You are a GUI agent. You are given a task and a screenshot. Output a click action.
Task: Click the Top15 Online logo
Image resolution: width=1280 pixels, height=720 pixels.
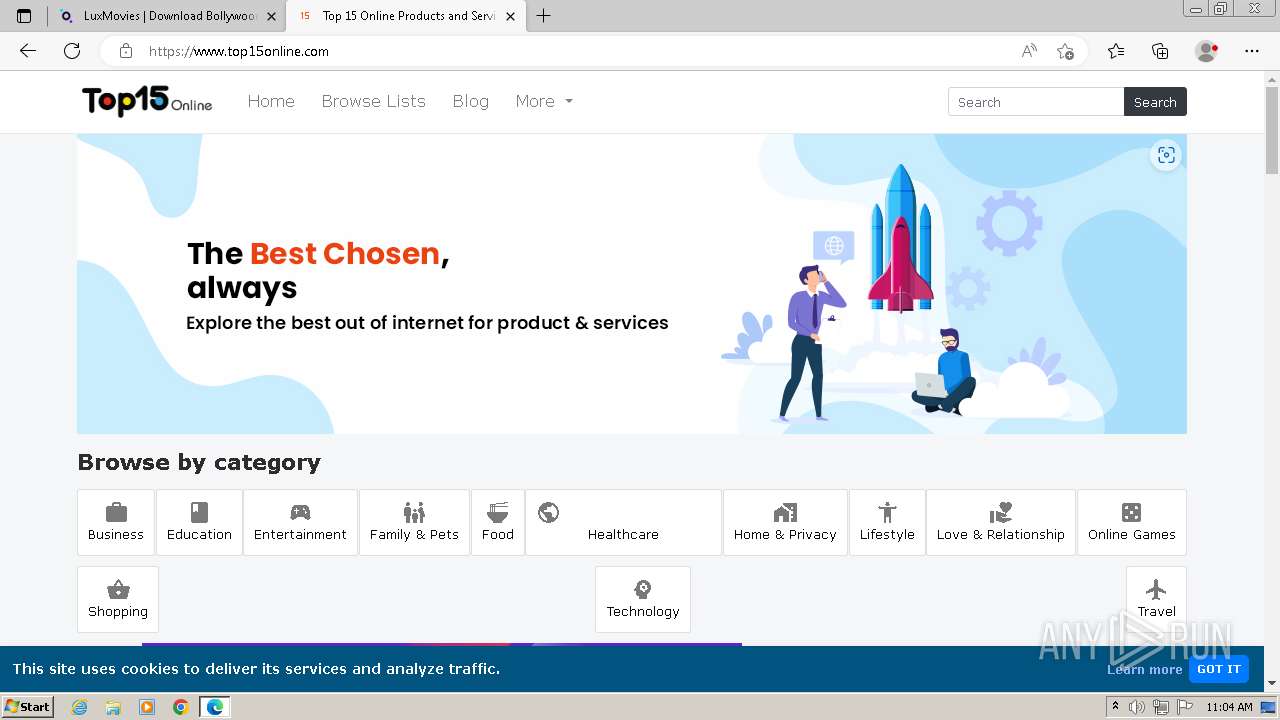pyautogui.click(x=147, y=101)
